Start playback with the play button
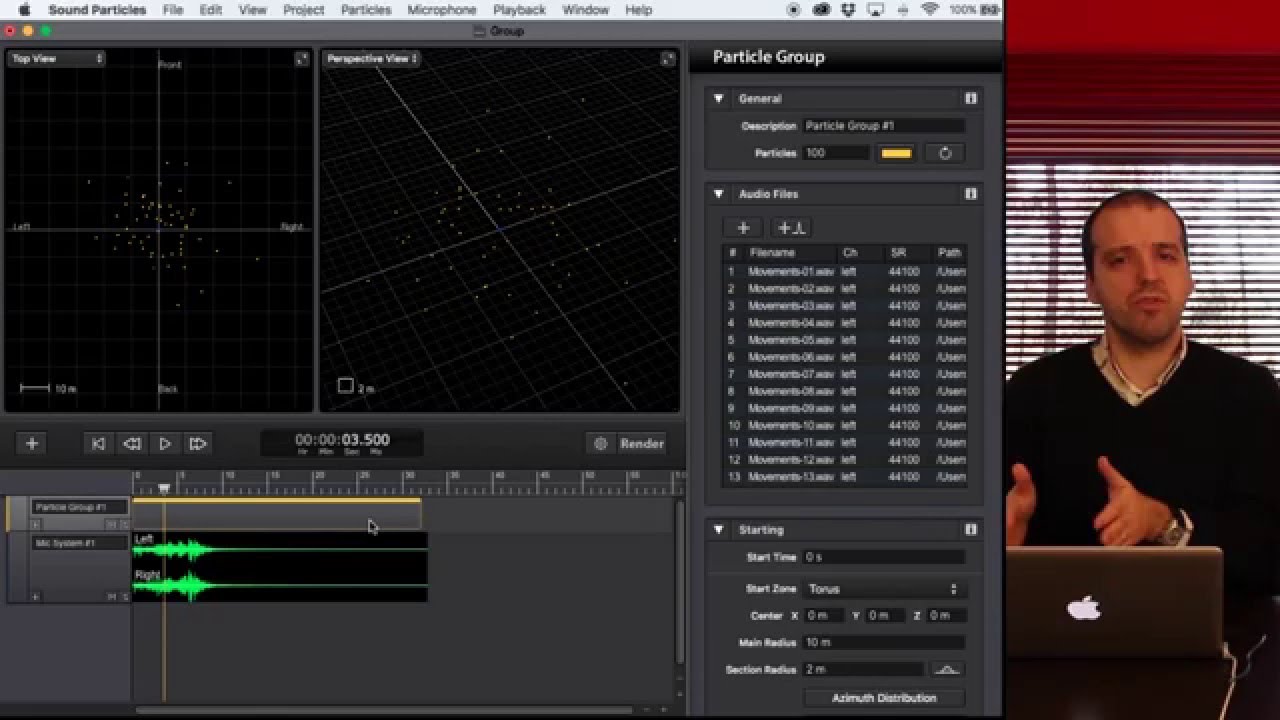 165,444
